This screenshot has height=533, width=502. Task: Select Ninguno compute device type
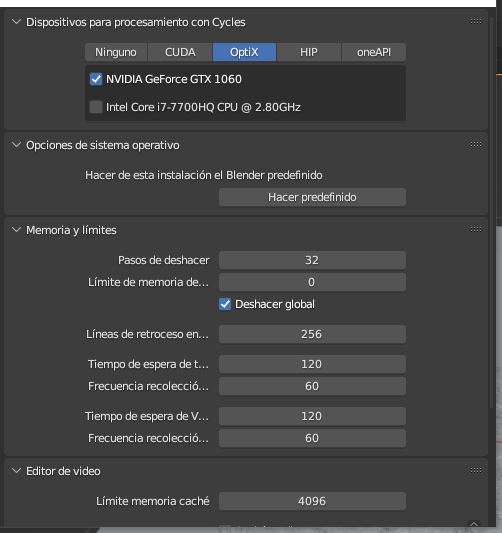[116, 52]
